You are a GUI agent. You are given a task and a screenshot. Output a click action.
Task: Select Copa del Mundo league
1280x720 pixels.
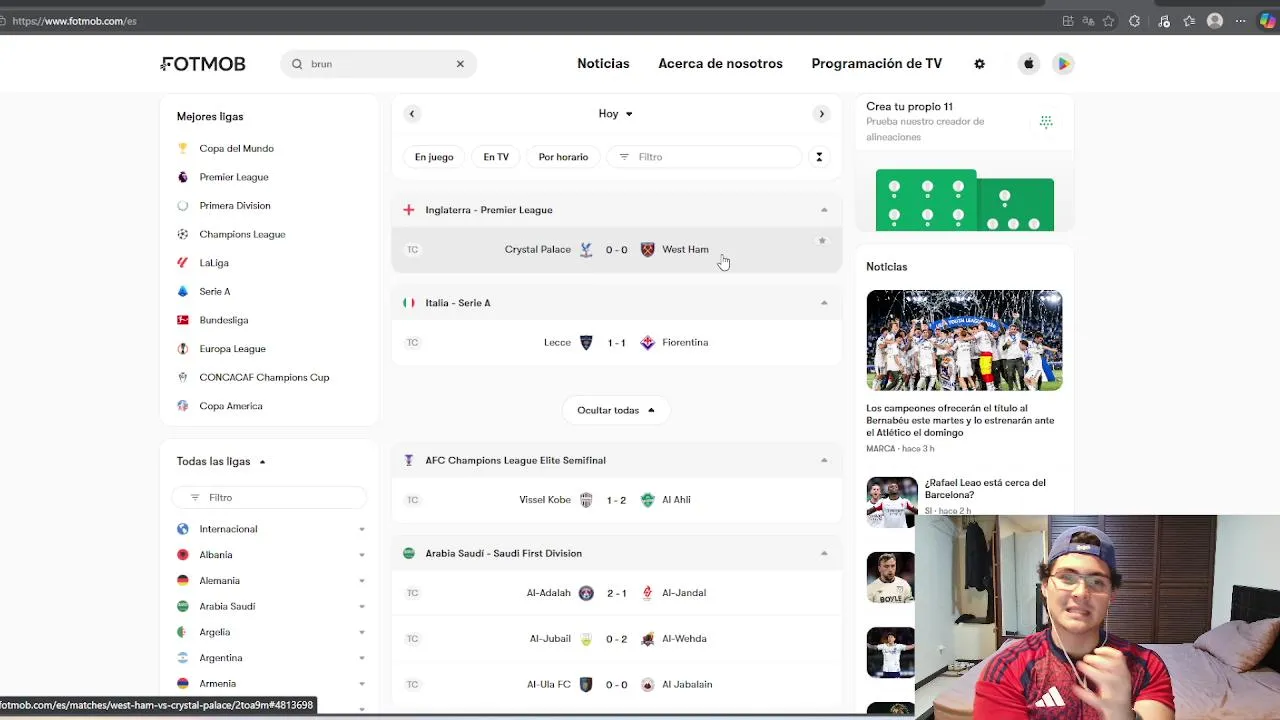point(236,149)
